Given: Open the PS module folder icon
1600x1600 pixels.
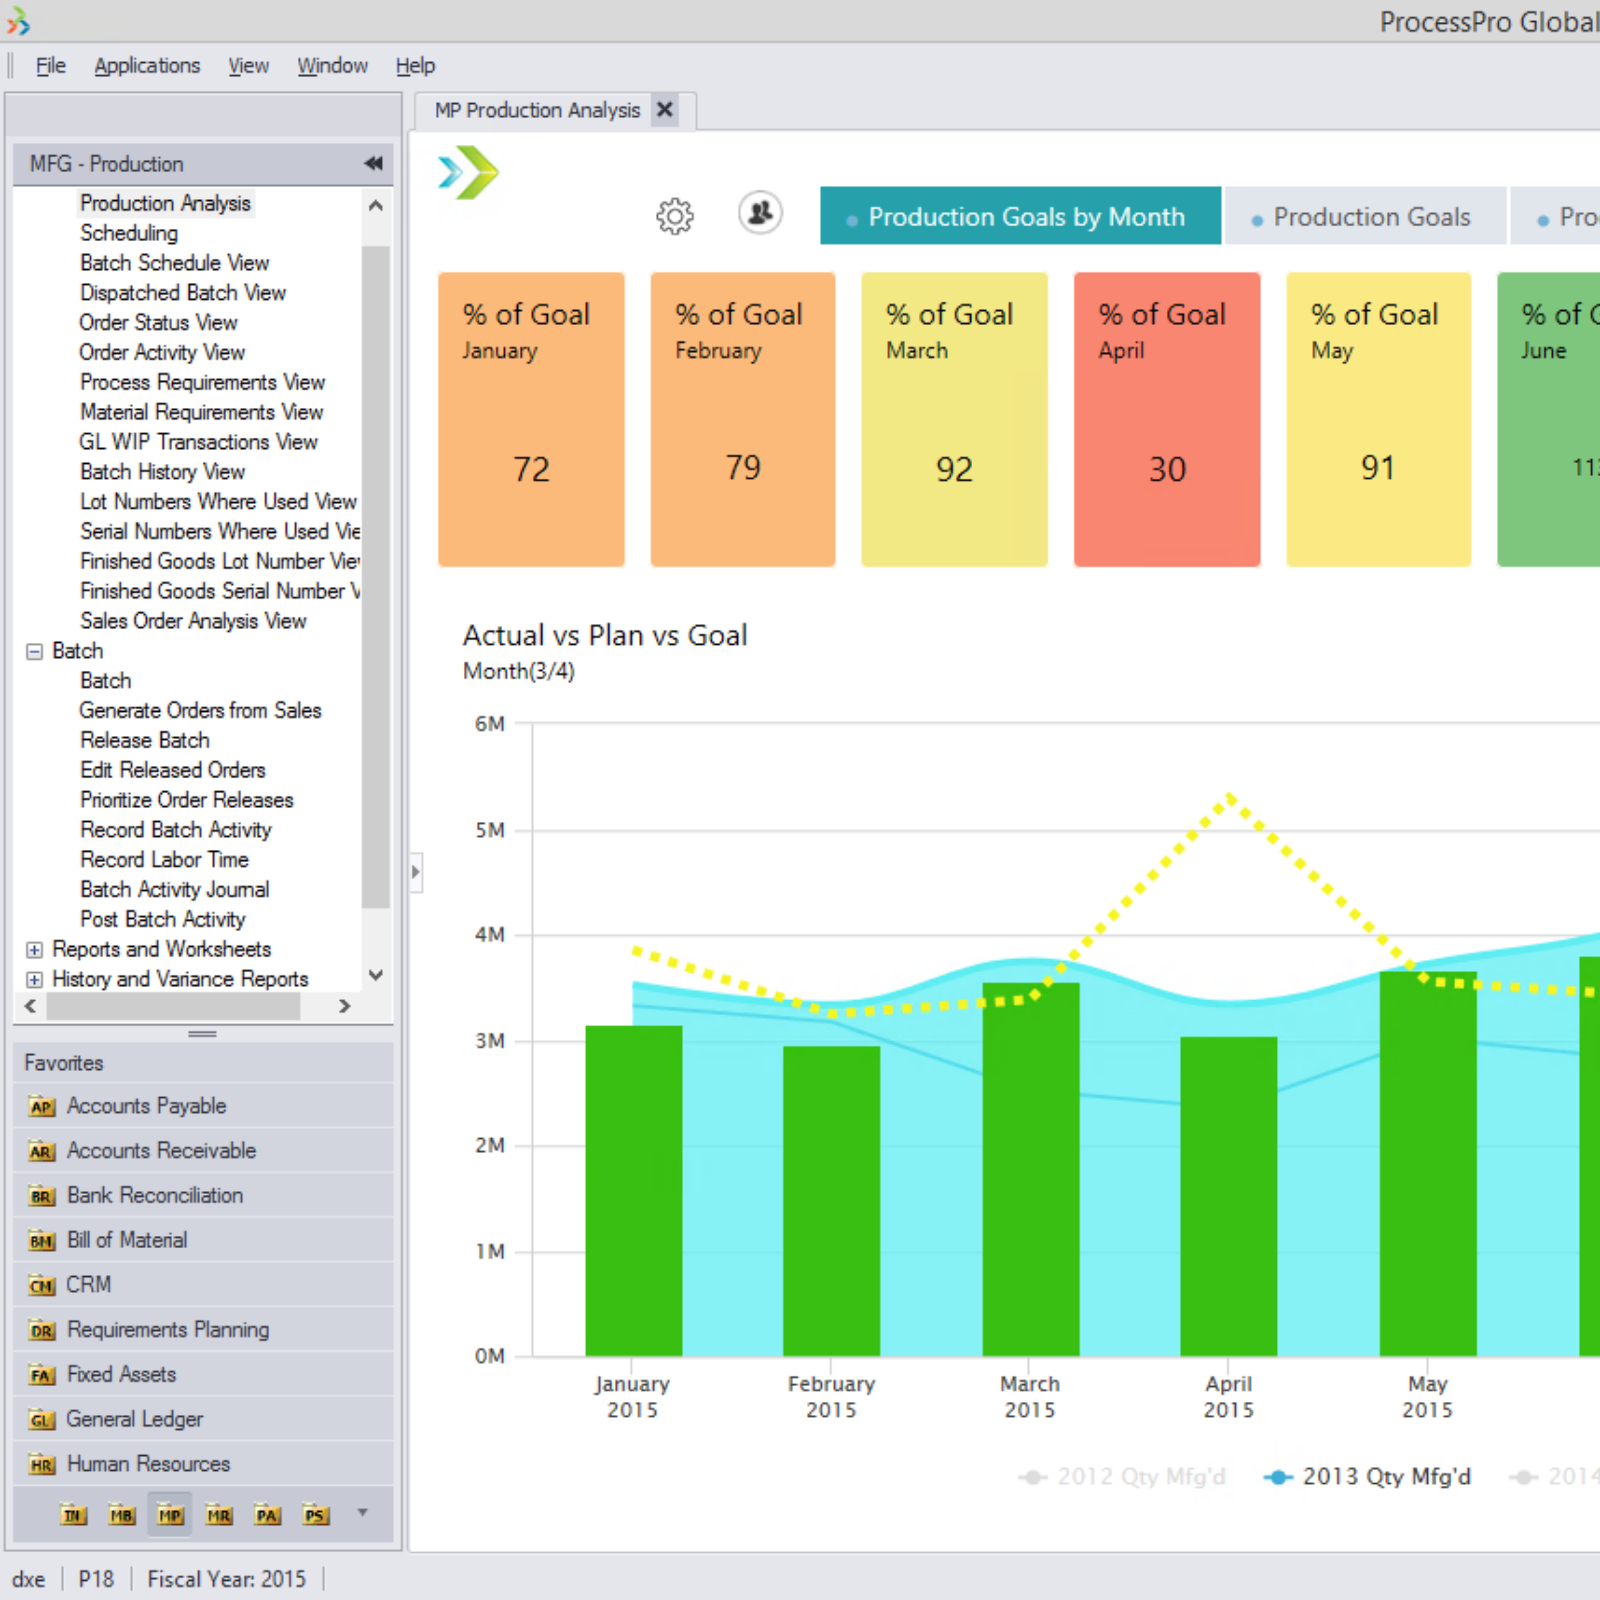Looking at the screenshot, I should pyautogui.click(x=315, y=1515).
